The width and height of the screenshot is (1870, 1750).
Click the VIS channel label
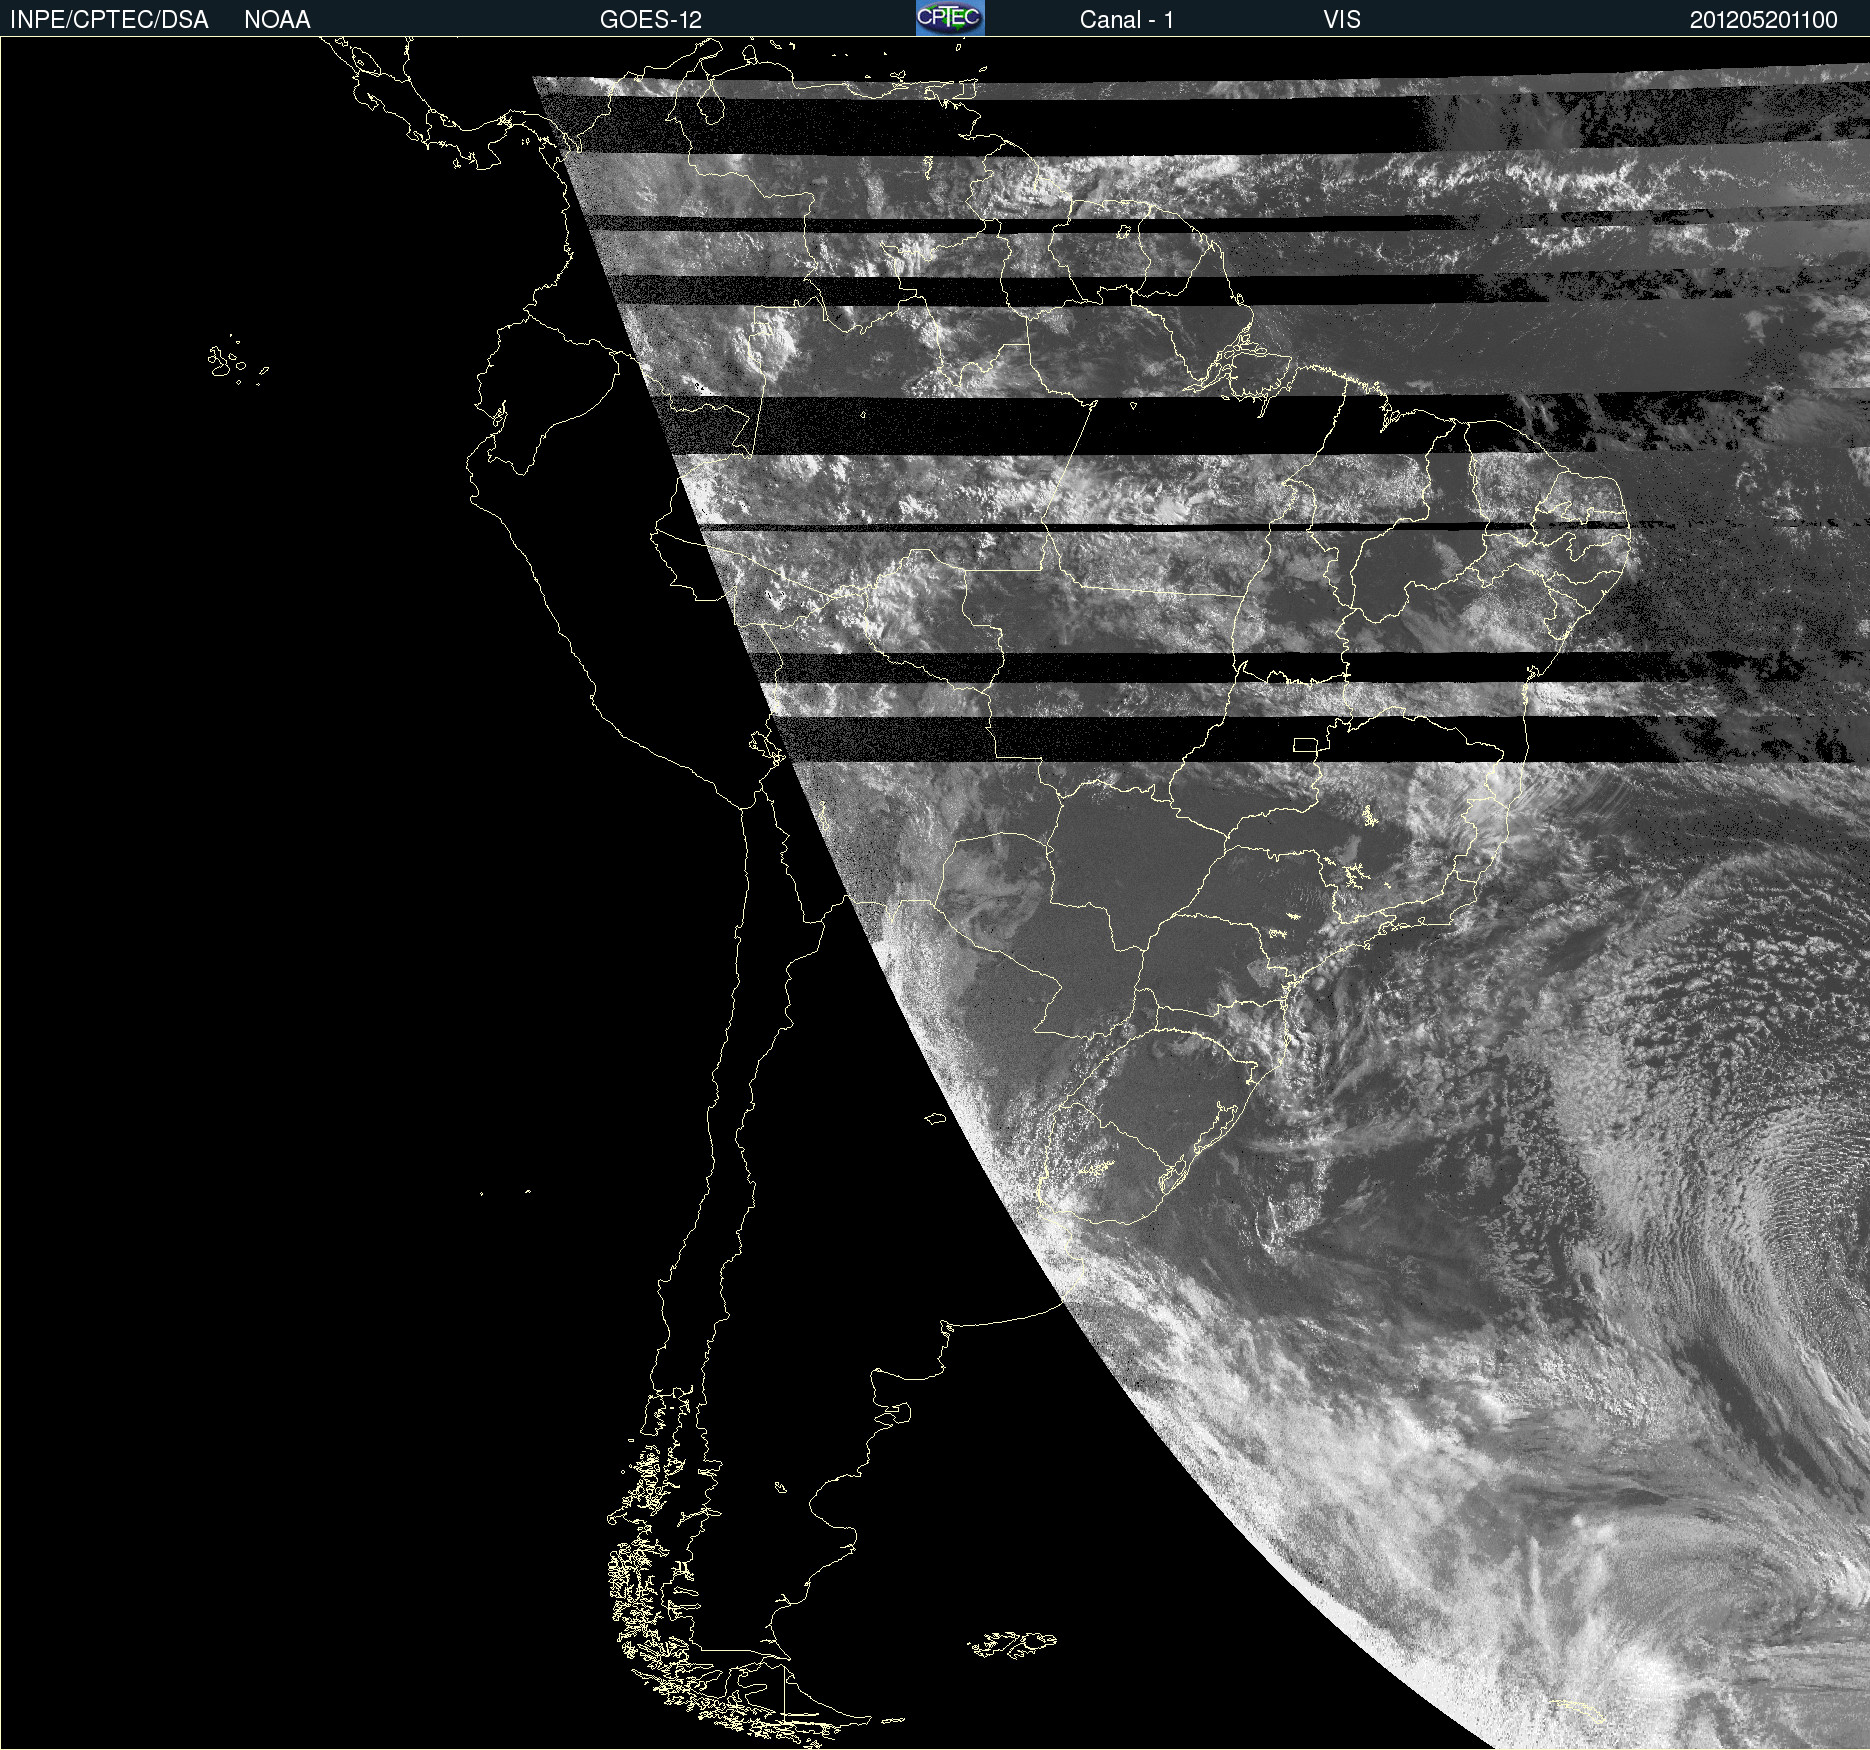point(1341,20)
